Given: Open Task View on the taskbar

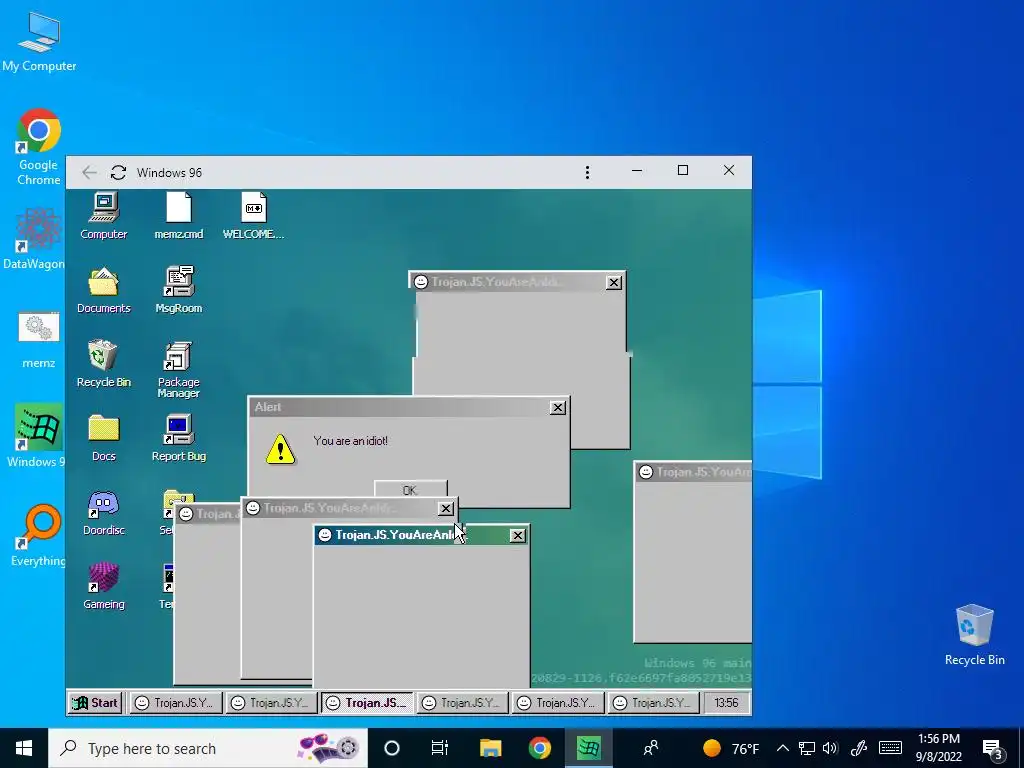Looking at the screenshot, I should [x=440, y=748].
